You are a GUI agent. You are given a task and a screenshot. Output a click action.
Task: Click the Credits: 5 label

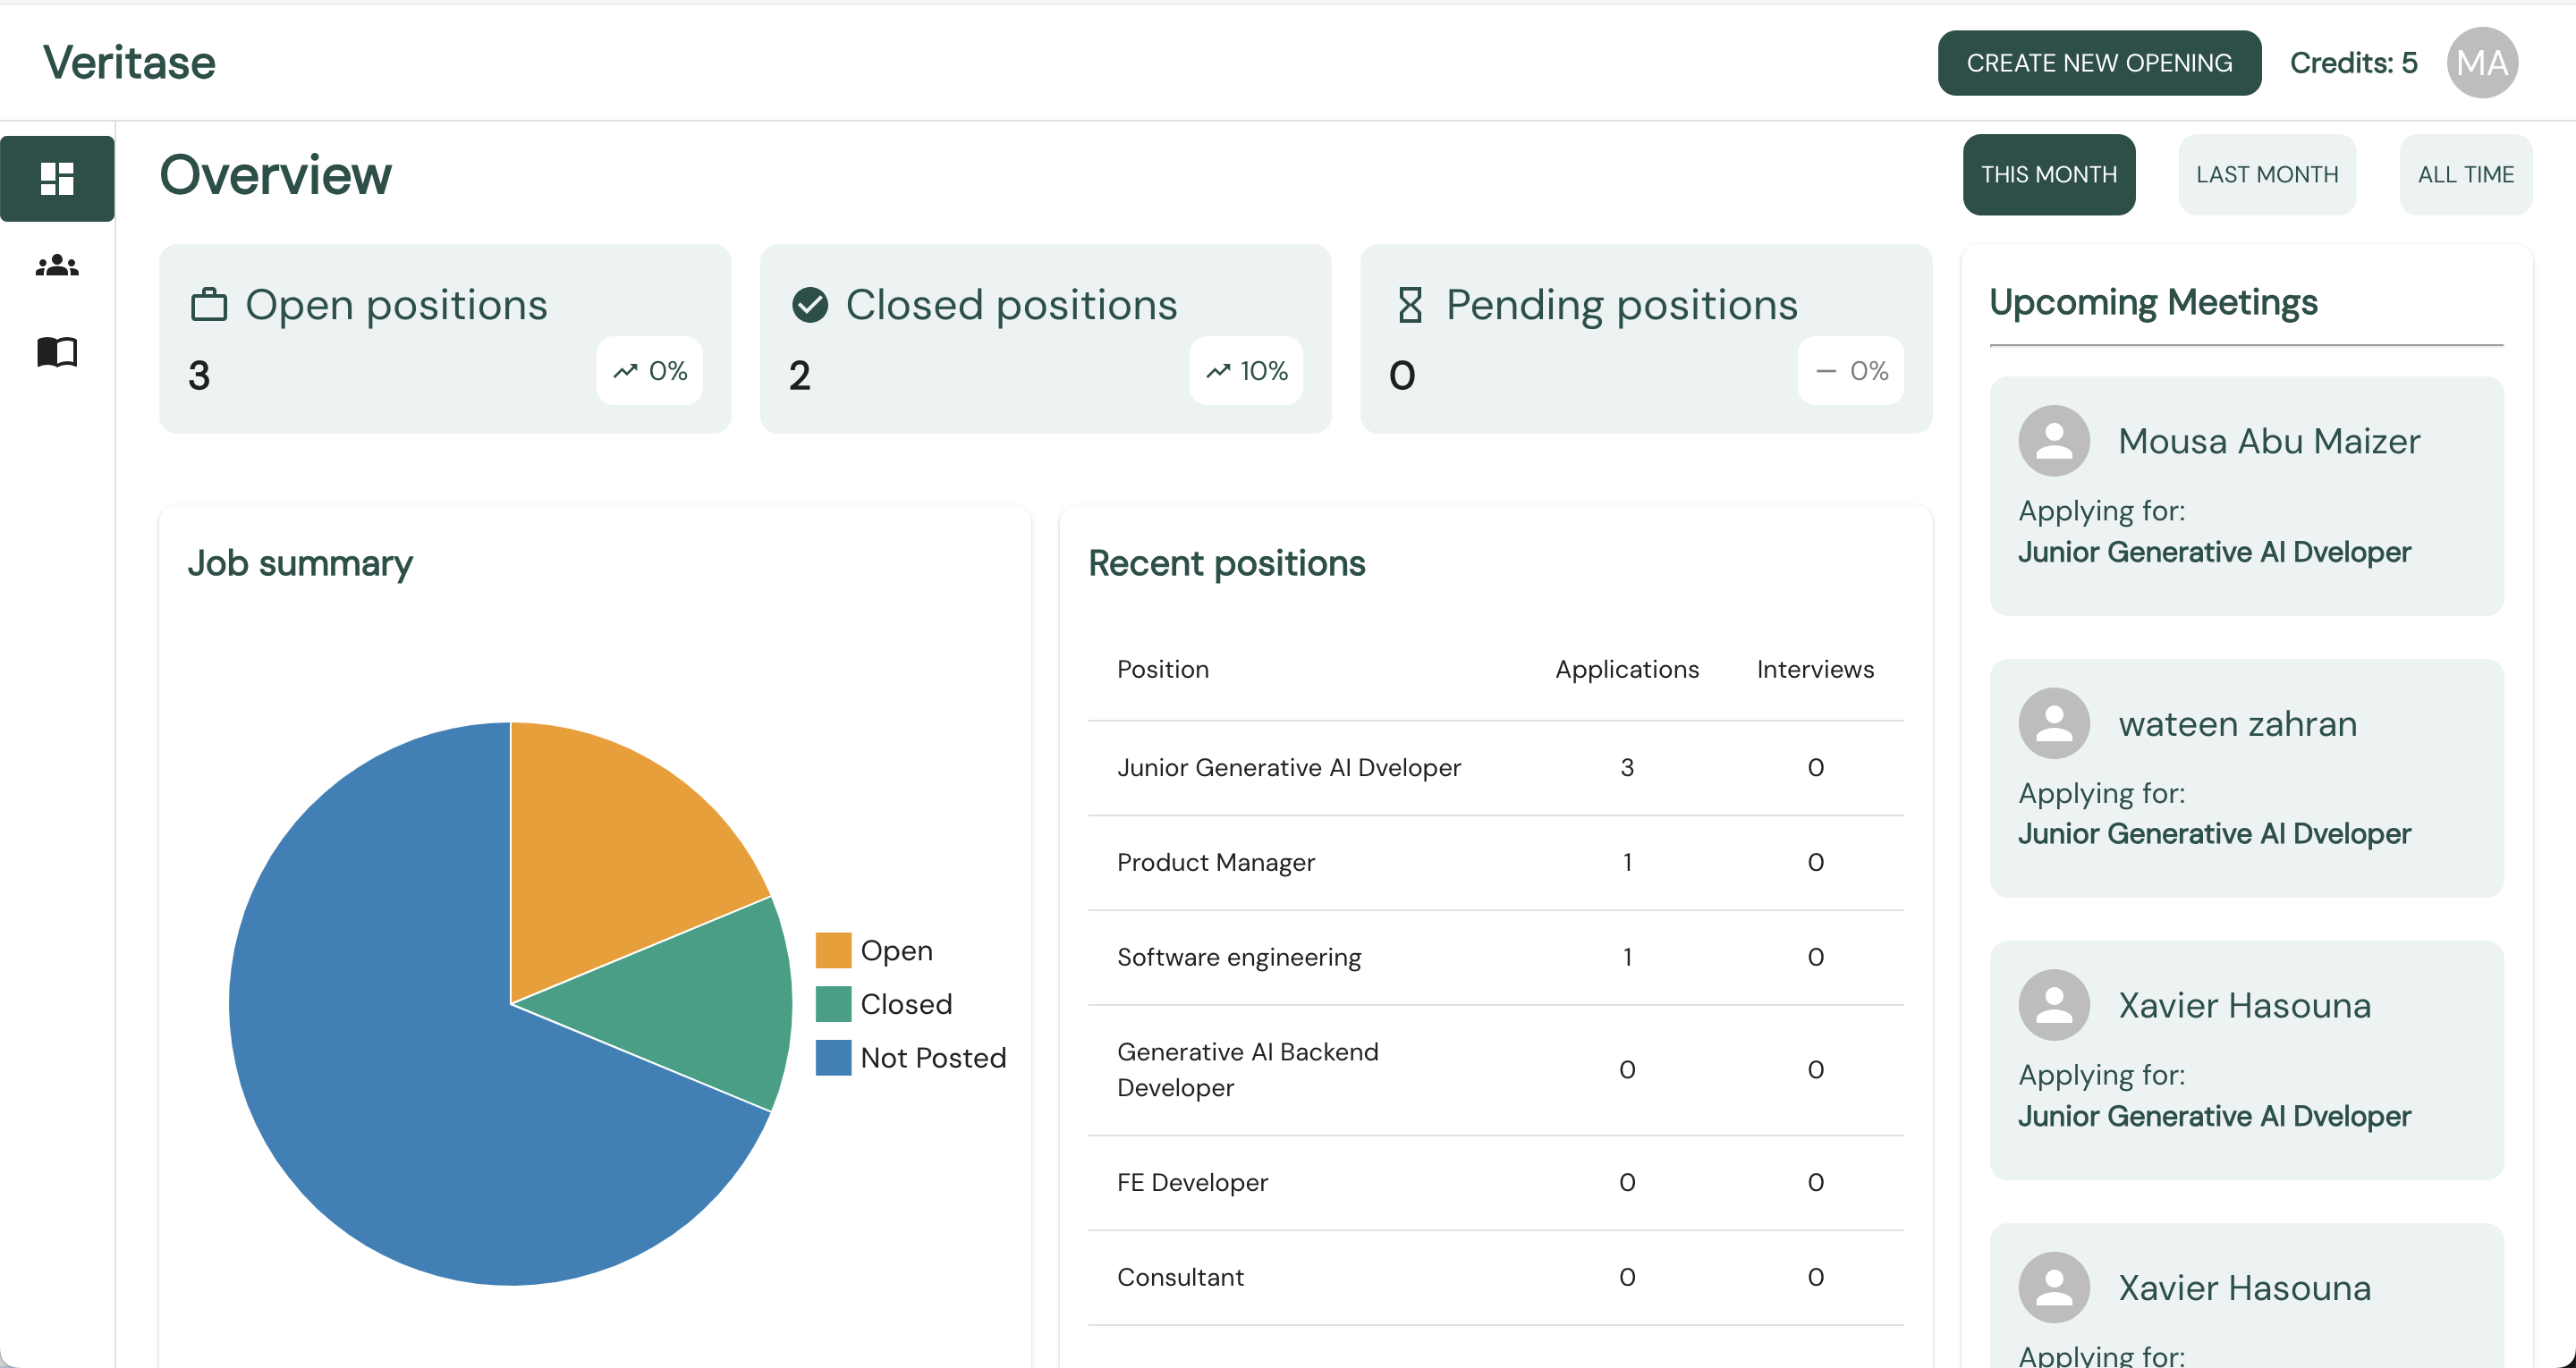click(x=2353, y=63)
